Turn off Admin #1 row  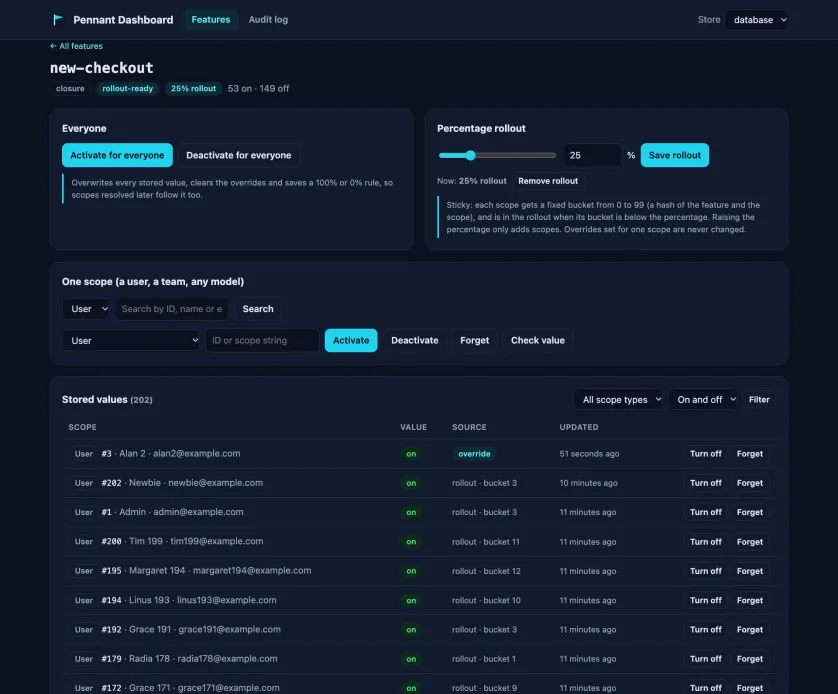tap(705, 512)
